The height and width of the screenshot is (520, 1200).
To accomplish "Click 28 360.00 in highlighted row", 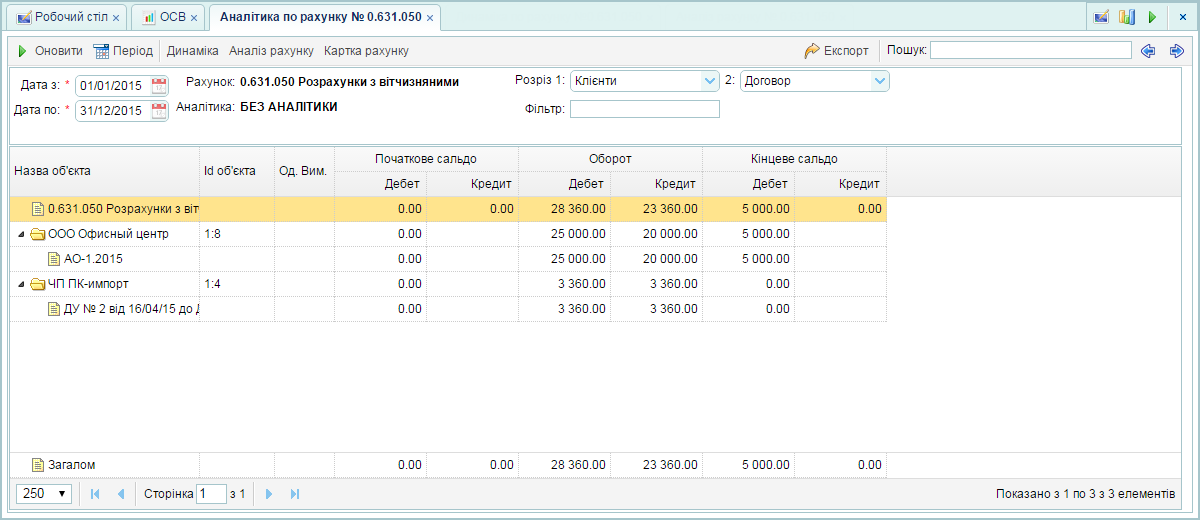I will coord(578,209).
